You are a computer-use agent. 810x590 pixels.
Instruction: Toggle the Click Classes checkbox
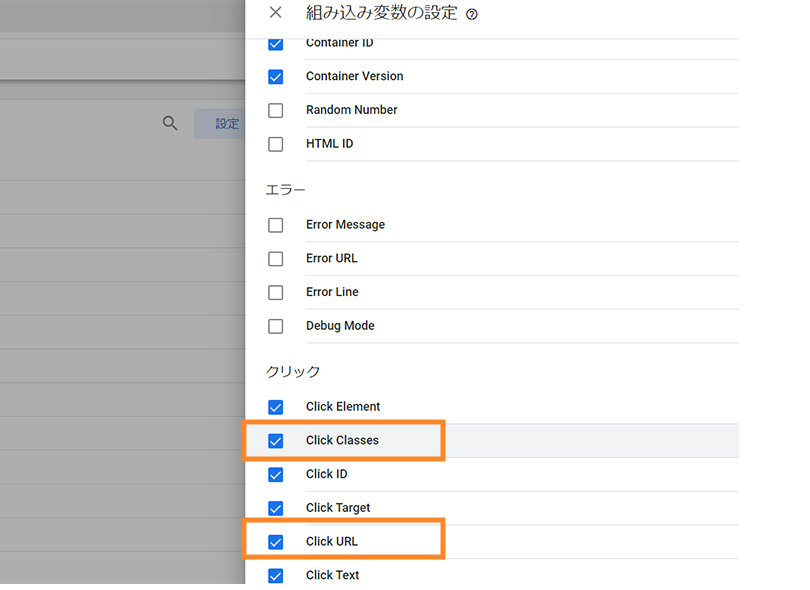tap(276, 441)
